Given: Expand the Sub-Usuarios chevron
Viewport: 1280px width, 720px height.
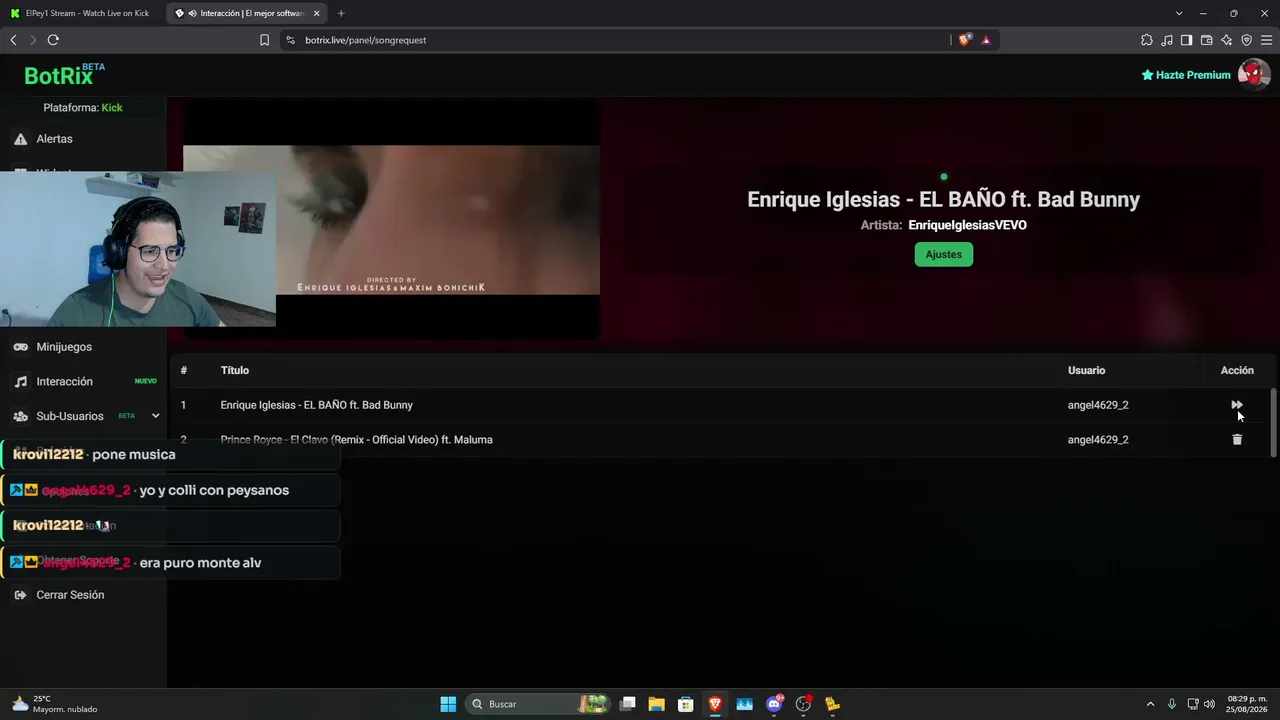Looking at the screenshot, I should pos(155,416).
